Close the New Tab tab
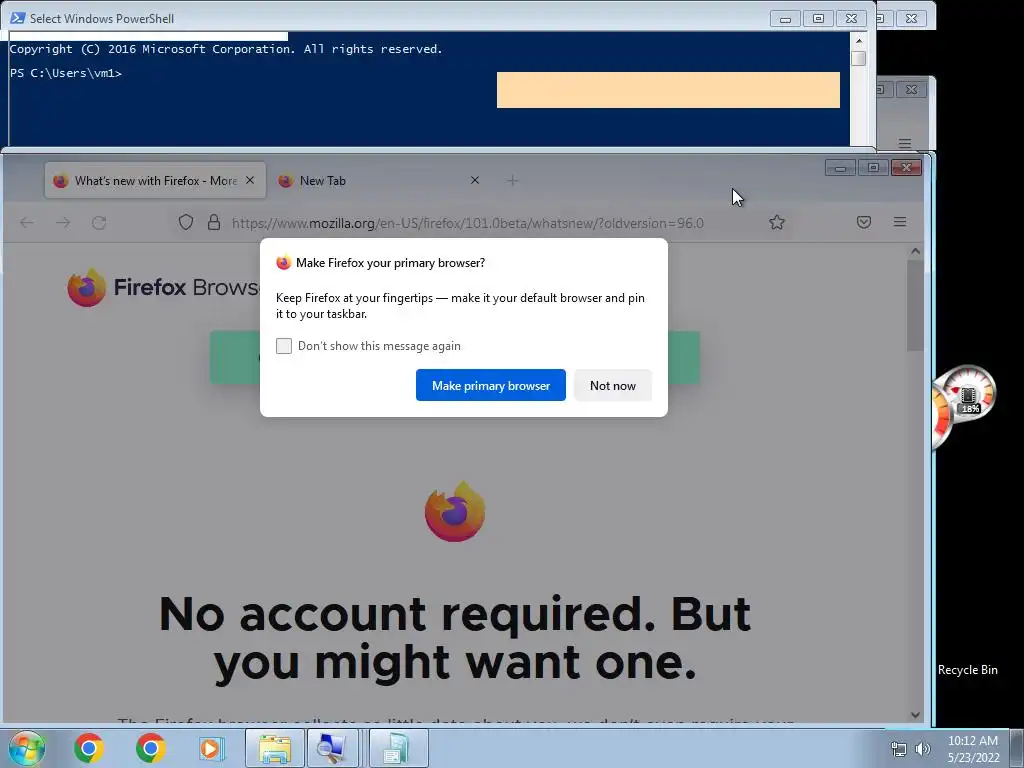This screenshot has height=768, width=1024. pos(475,180)
